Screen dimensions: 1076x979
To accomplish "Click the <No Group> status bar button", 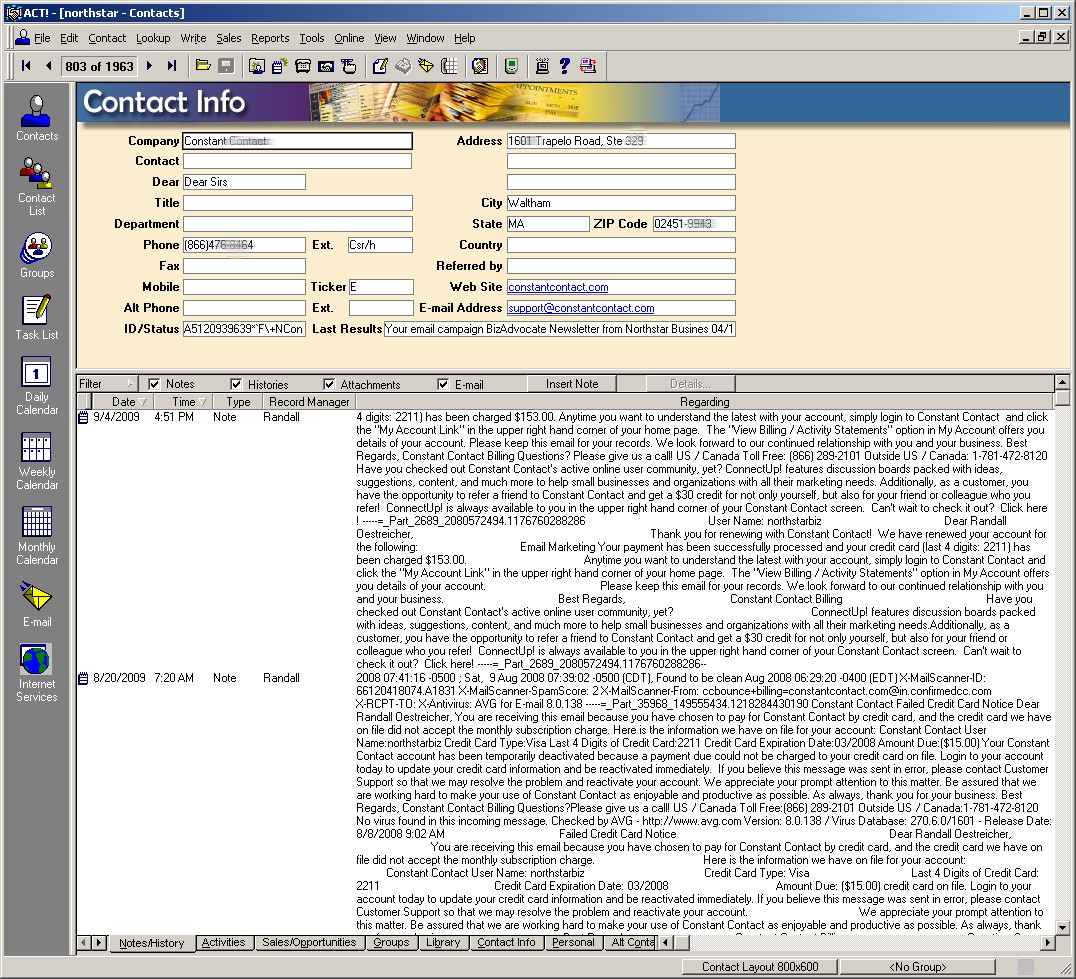I will (x=917, y=967).
